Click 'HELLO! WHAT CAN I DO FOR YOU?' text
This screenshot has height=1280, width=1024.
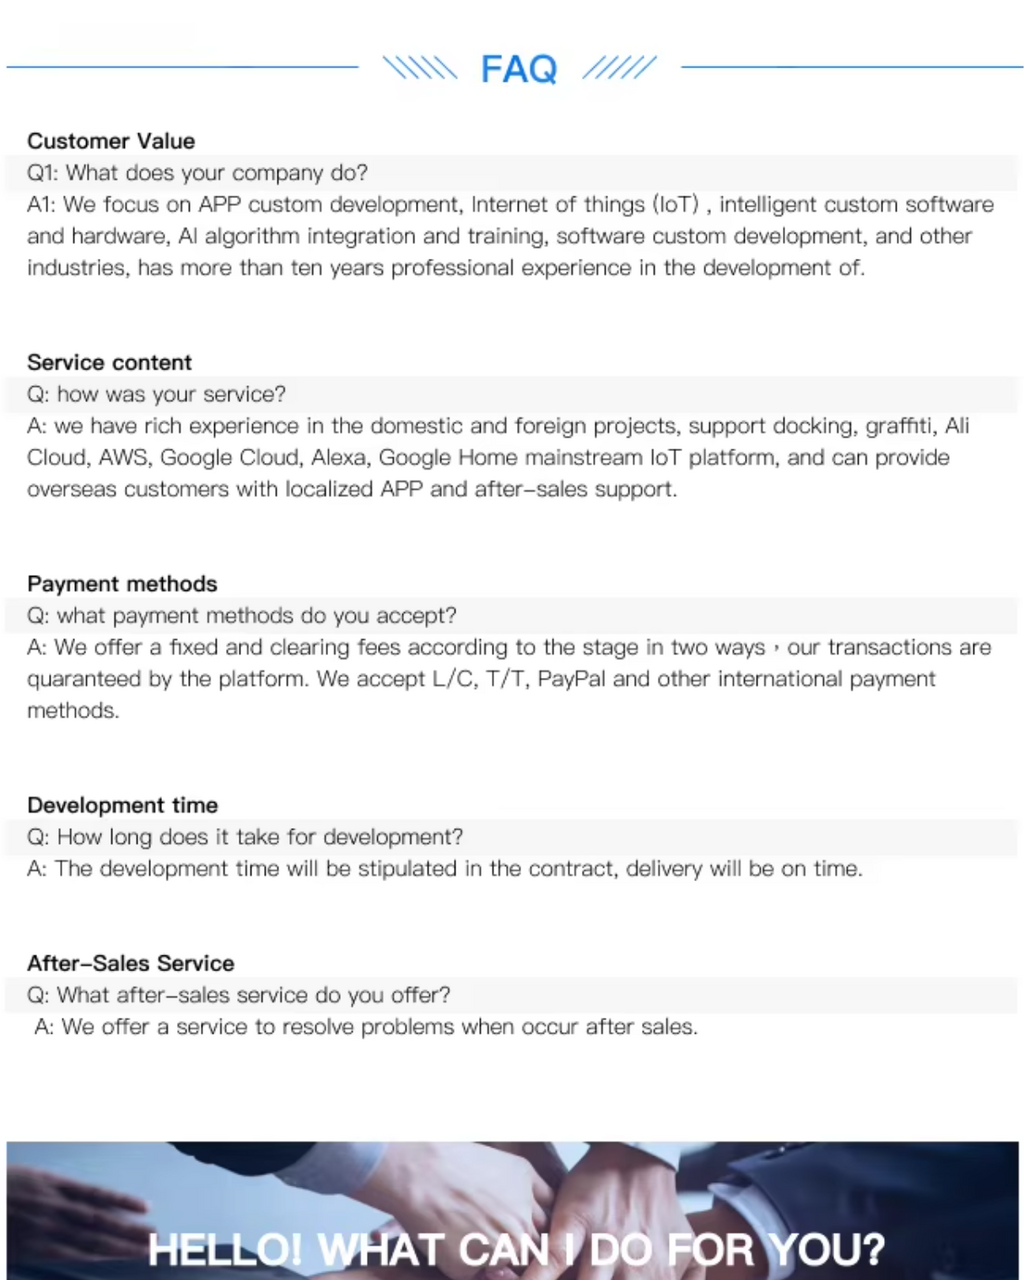point(516,1250)
